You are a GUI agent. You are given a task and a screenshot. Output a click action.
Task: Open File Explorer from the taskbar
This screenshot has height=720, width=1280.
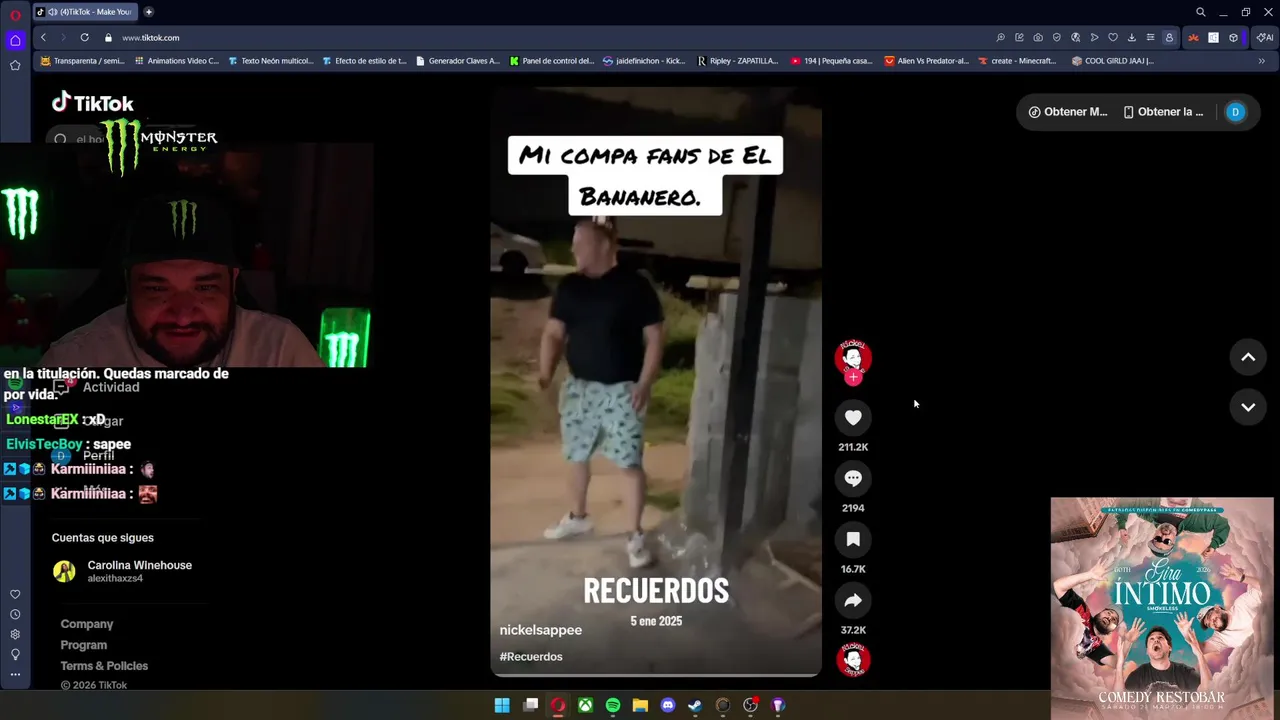pyautogui.click(x=640, y=705)
